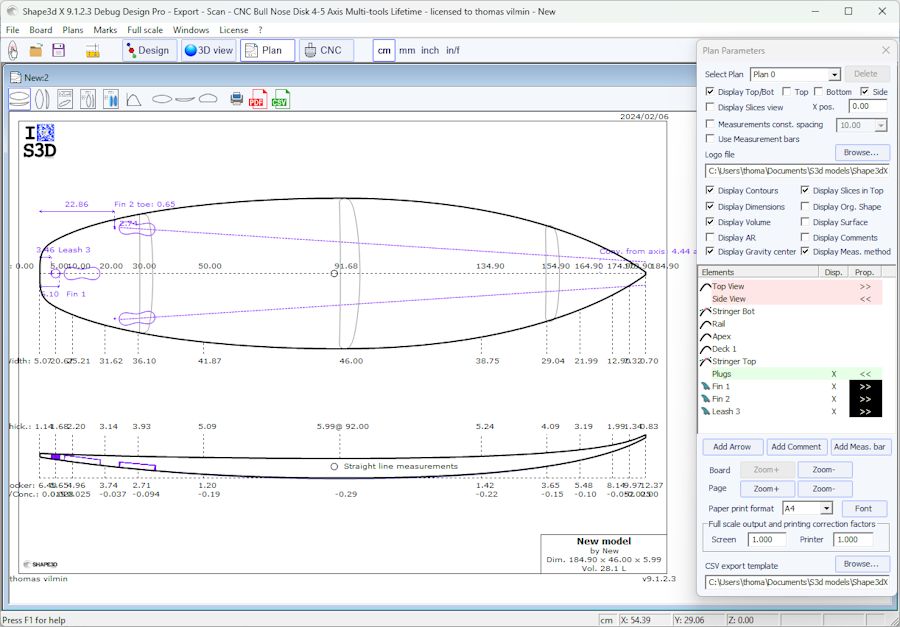Open the Full scale menu
The width and height of the screenshot is (900, 627).
point(145,30)
